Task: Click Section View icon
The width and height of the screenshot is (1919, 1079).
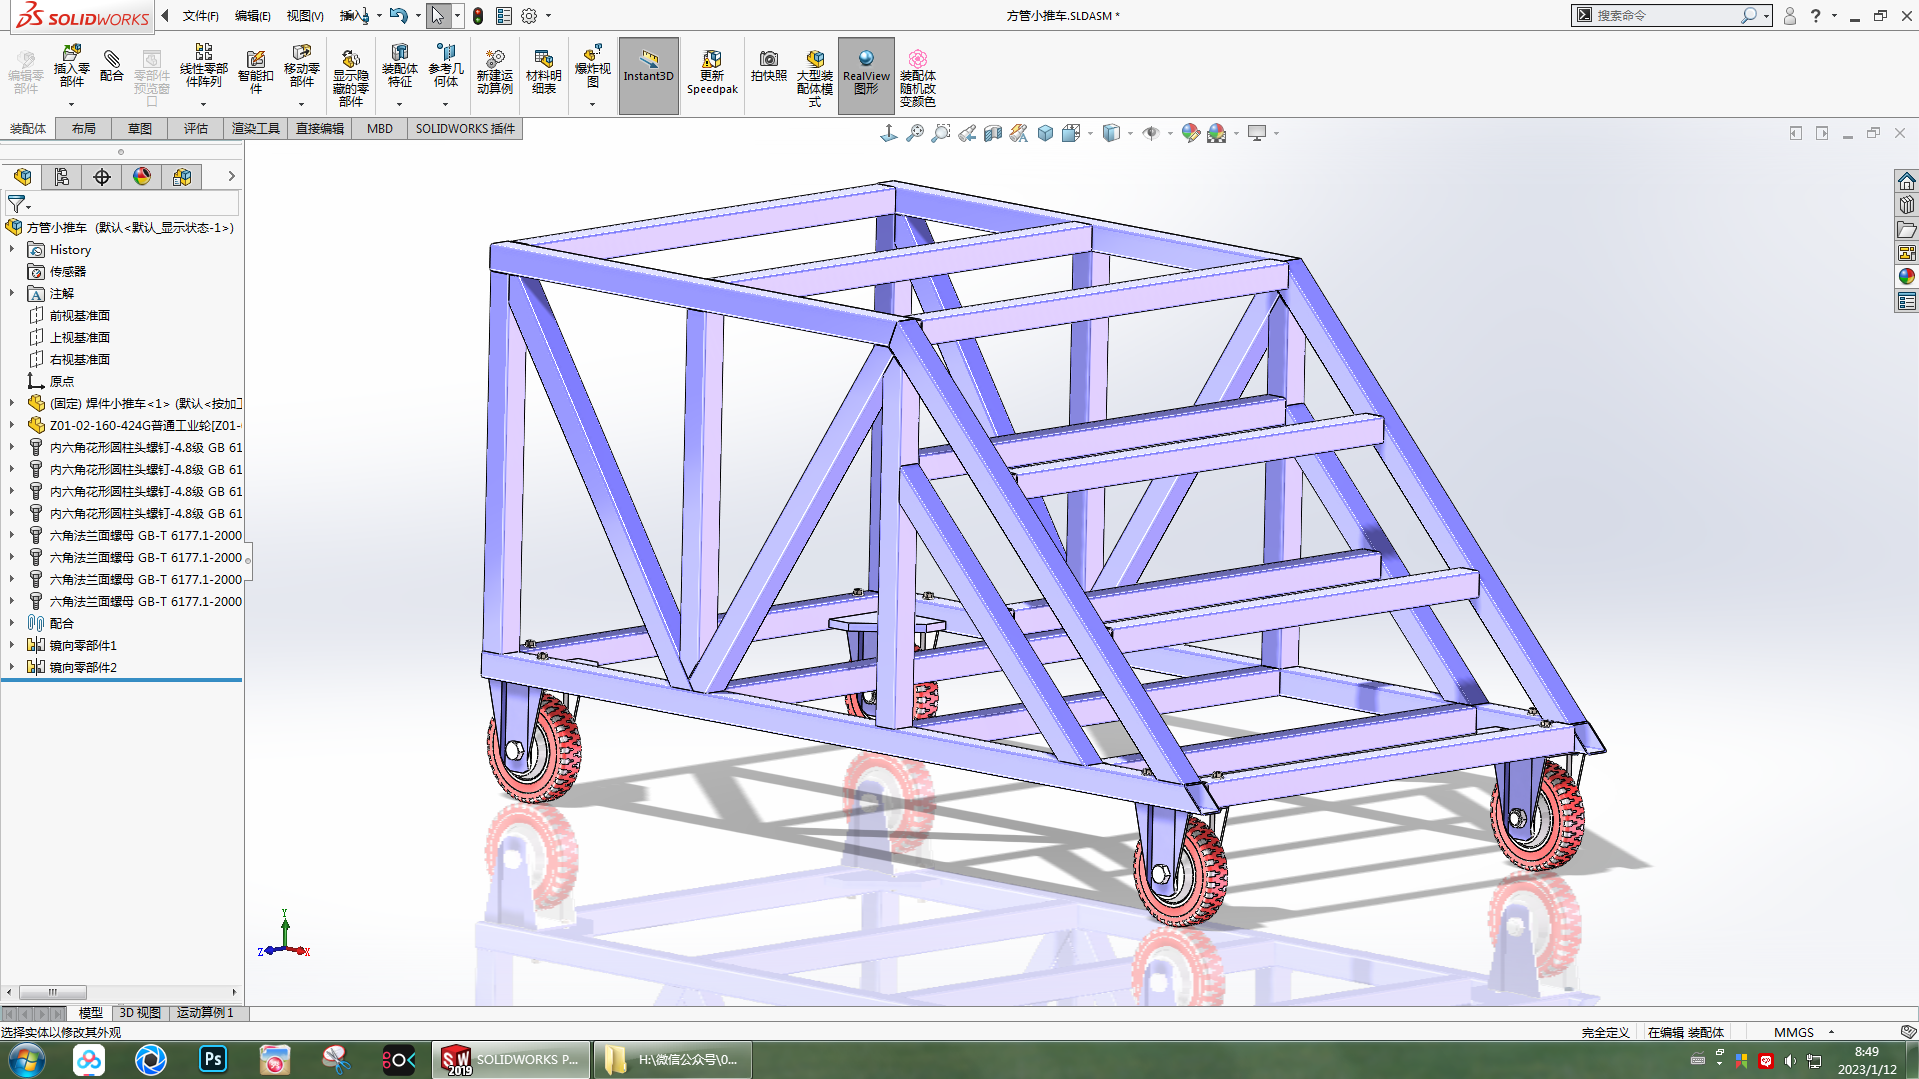Action: tap(993, 133)
